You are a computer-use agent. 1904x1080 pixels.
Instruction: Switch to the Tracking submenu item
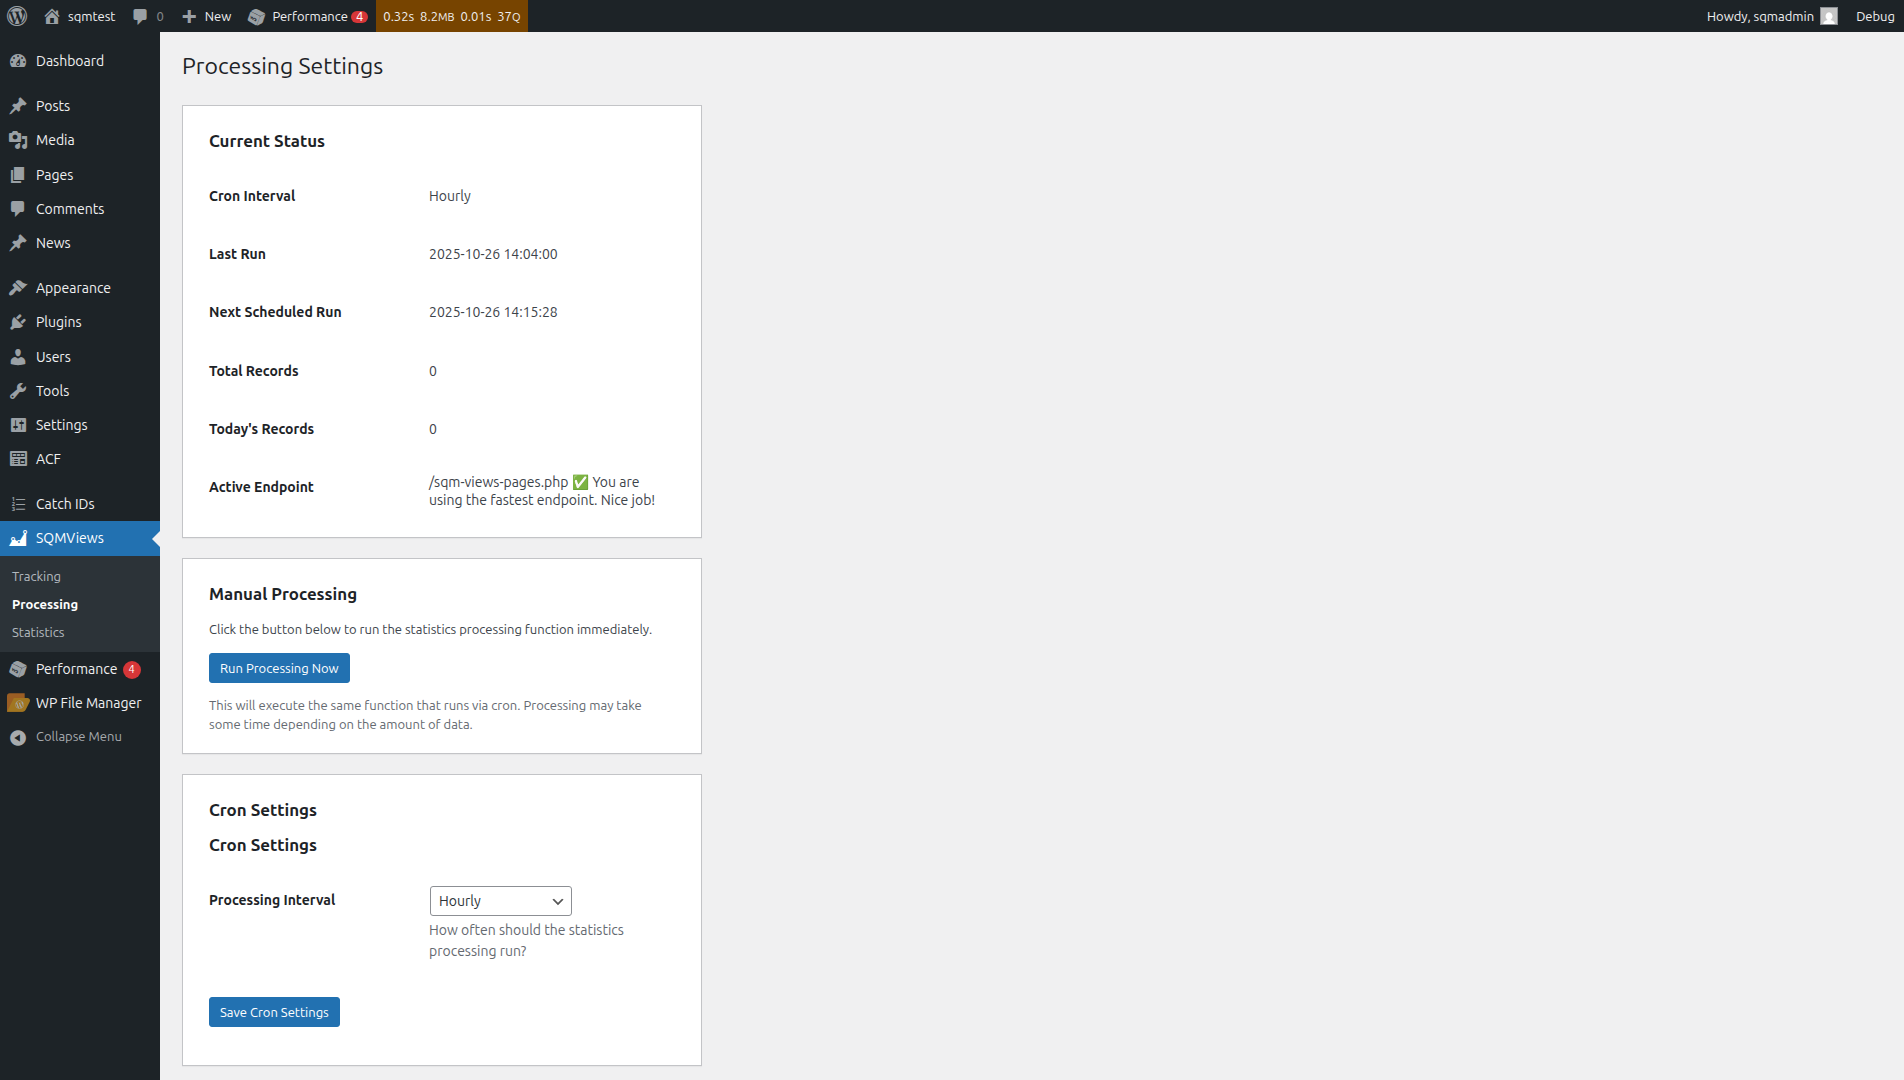pyautogui.click(x=36, y=576)
